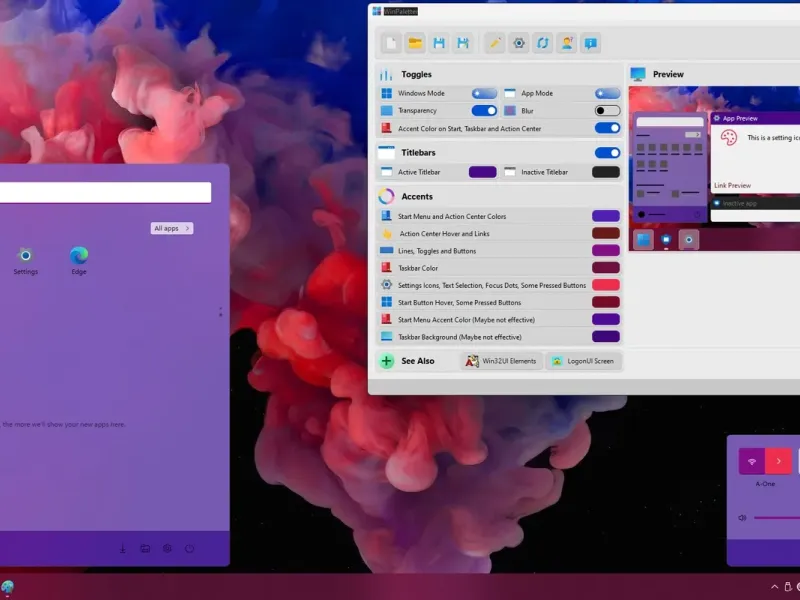Click the file explorer icon in Start footer
This screenshot has height=600, width=800.
(145, 548)
